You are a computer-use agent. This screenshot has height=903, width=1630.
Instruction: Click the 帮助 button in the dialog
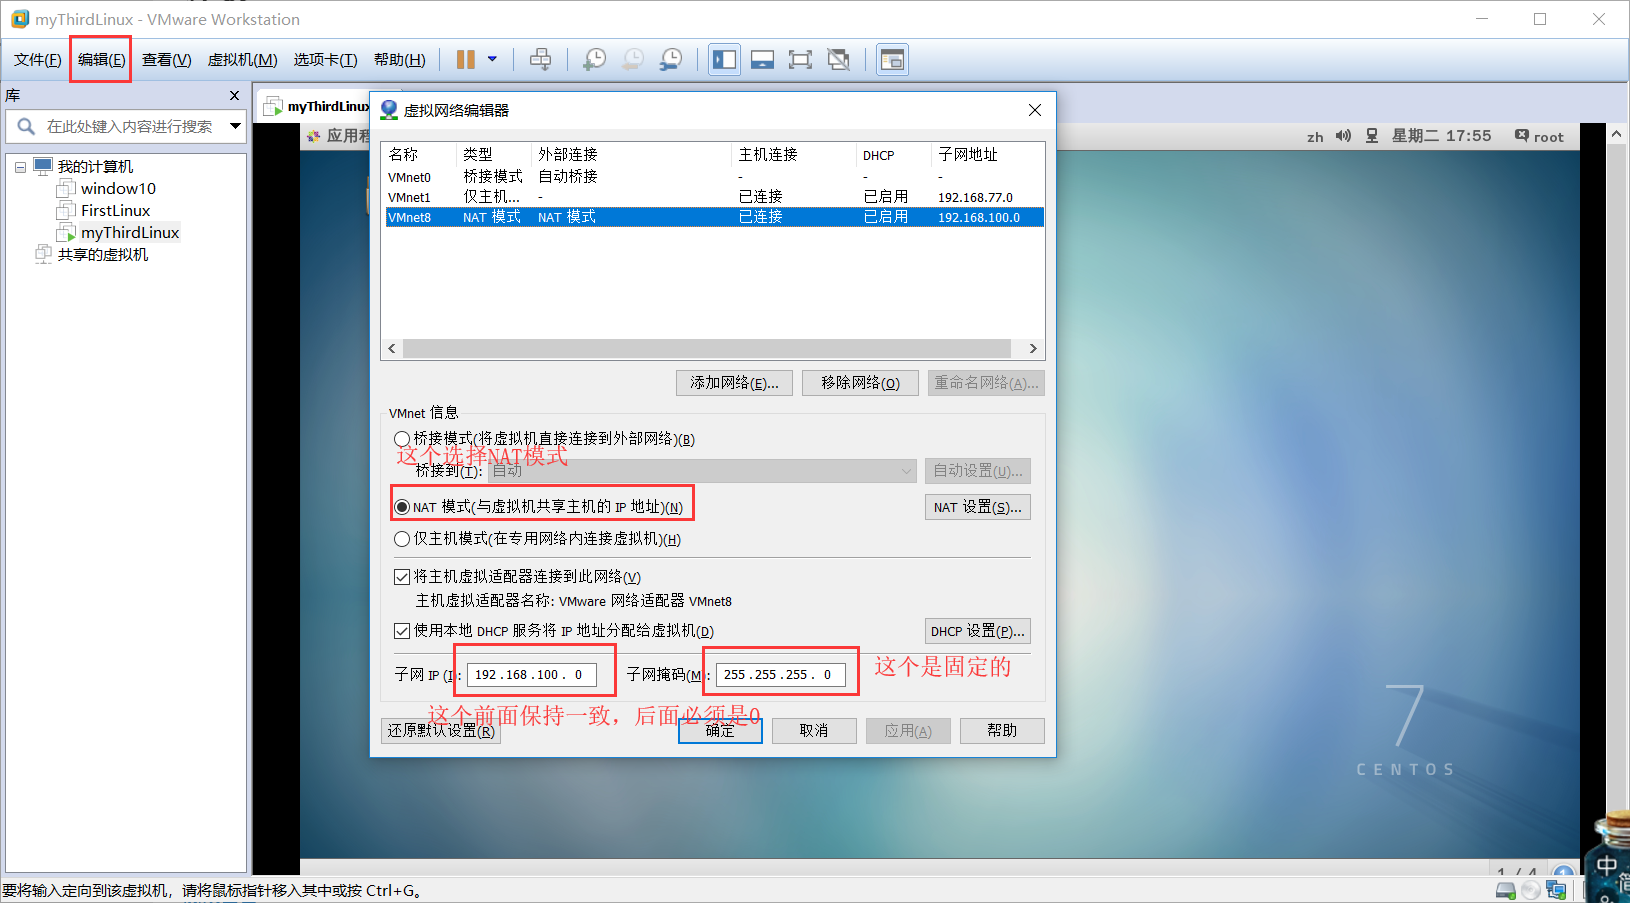(x=1002, y=731)
